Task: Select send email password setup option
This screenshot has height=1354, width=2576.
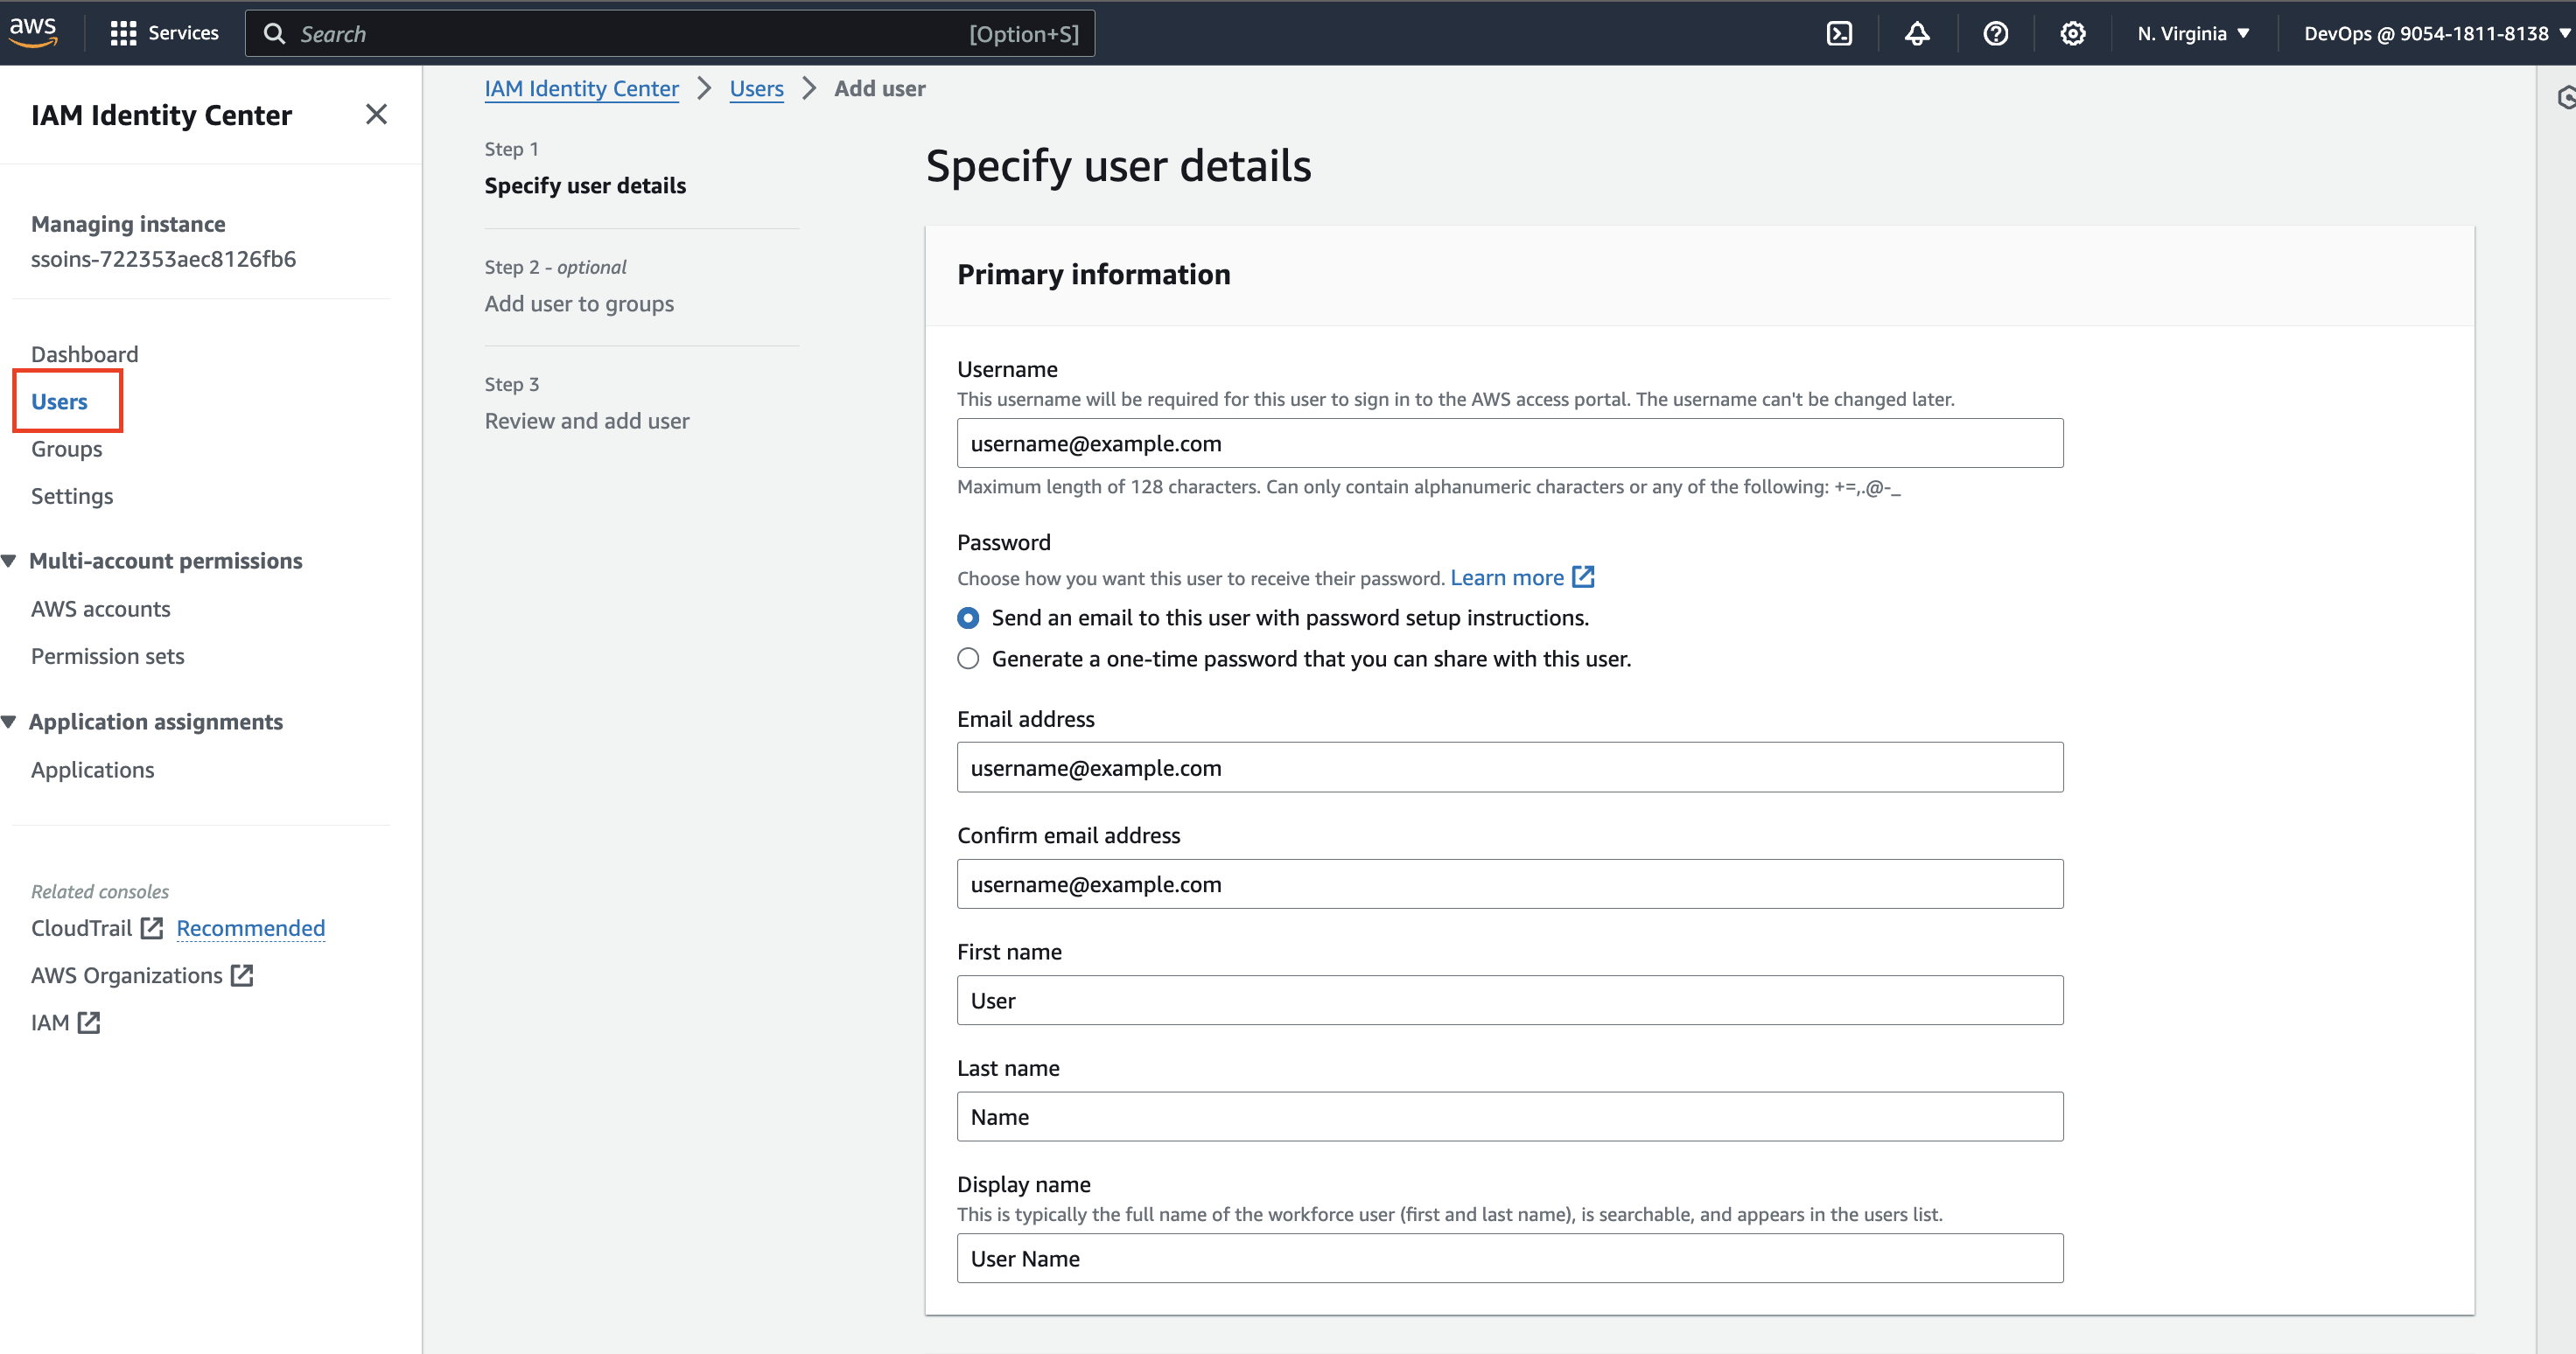Action: click(x=968, y=618)
